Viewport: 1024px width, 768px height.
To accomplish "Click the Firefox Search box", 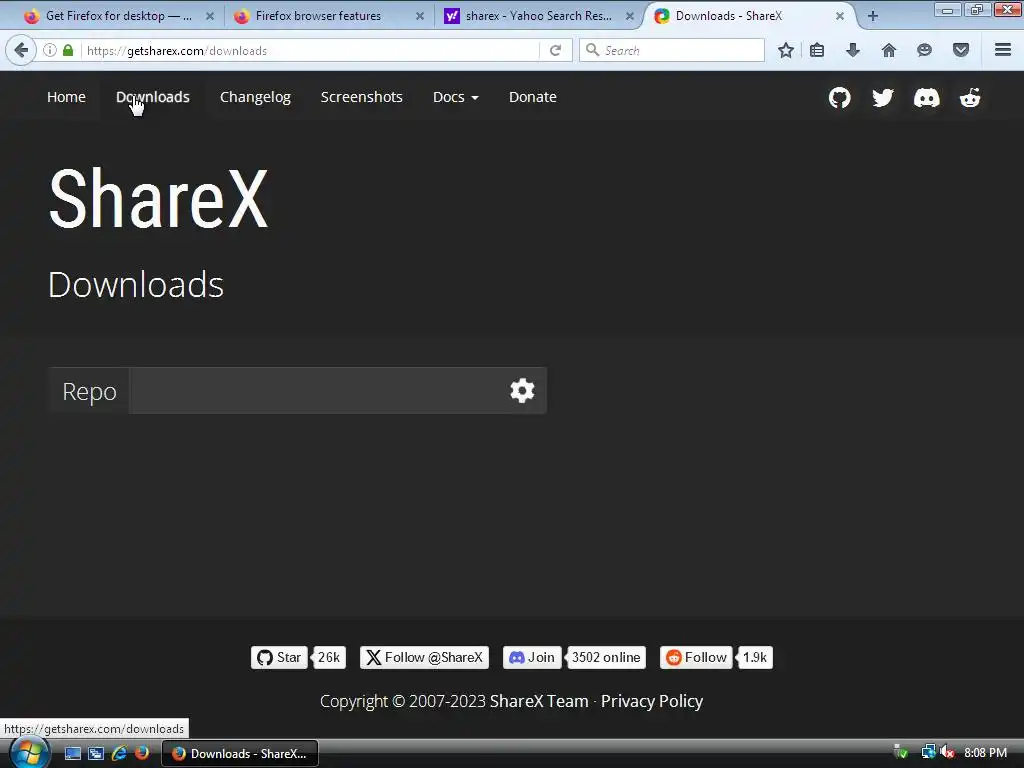I will pos(672,50).
